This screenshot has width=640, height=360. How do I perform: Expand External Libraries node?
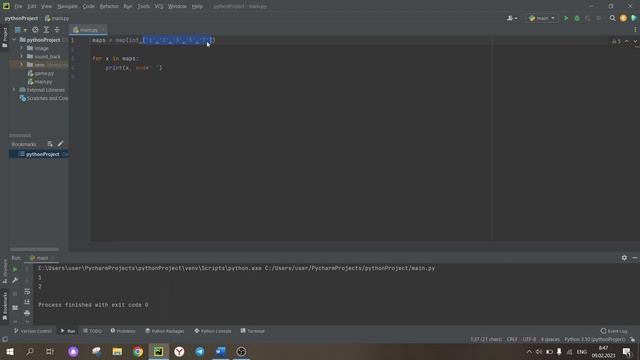pos(14,90)
